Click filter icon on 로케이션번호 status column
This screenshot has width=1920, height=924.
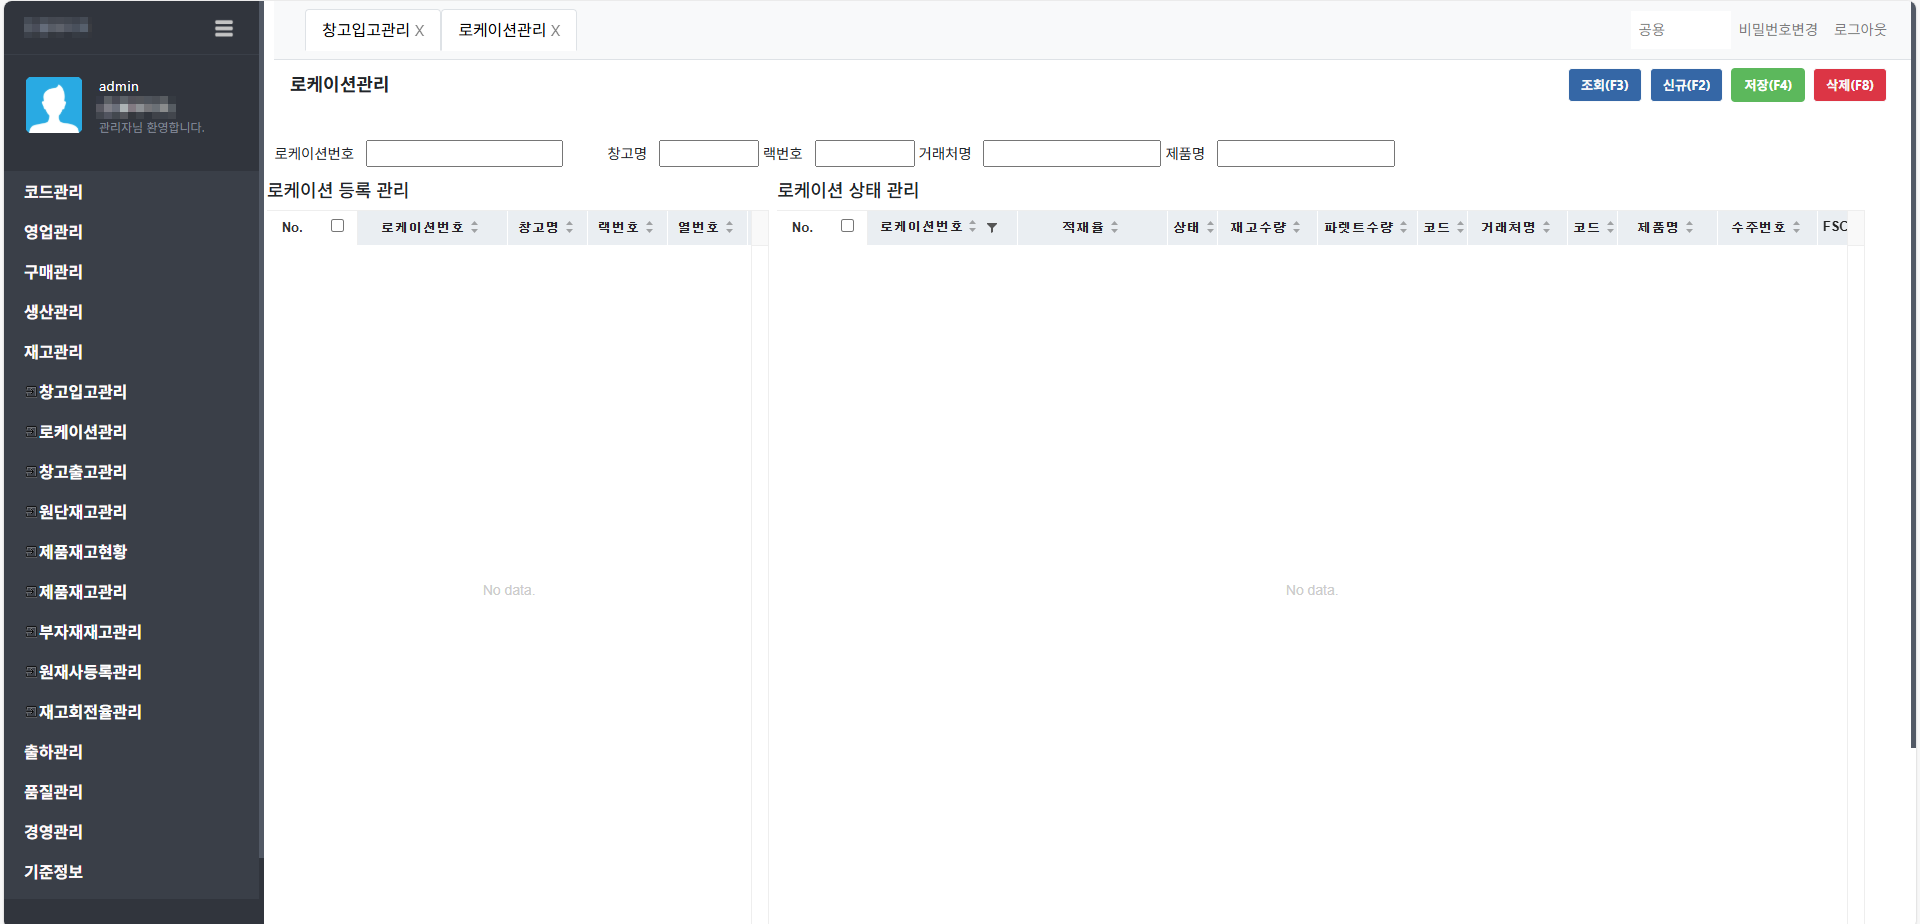(992, 228)
